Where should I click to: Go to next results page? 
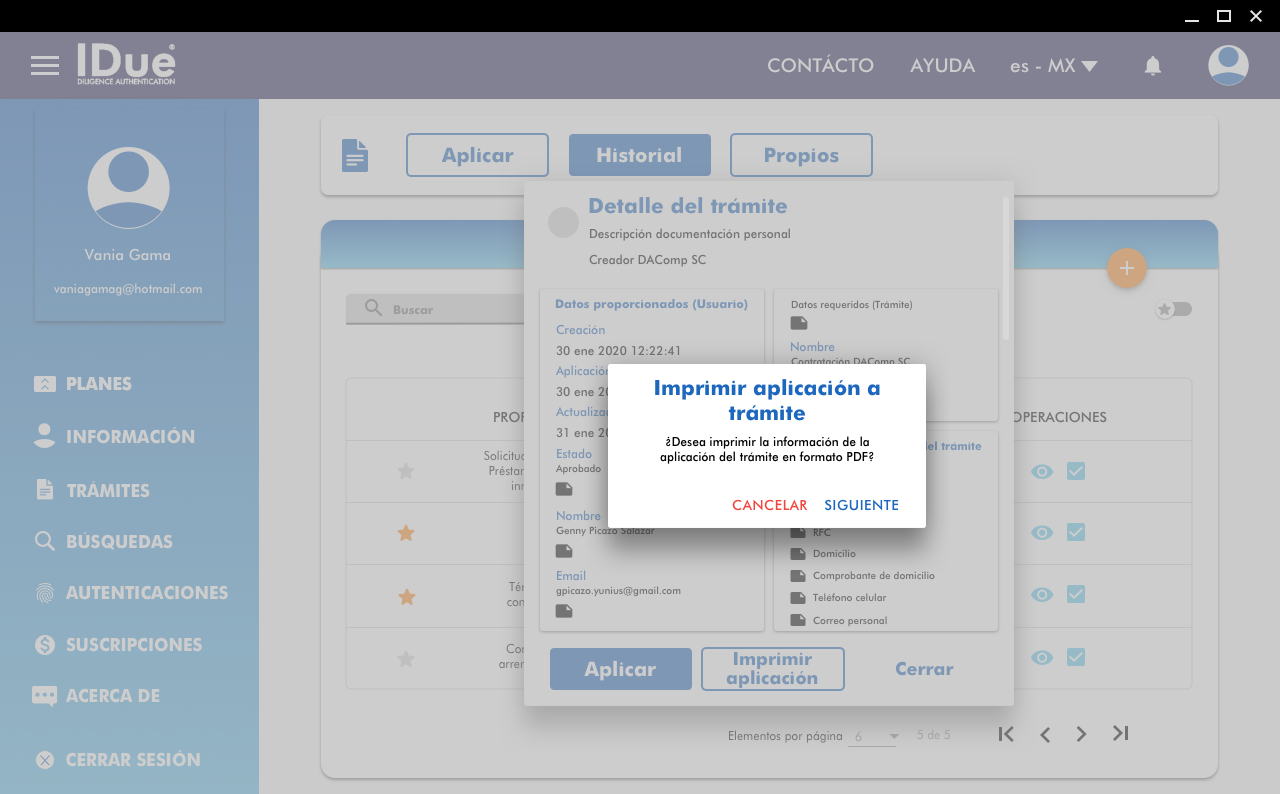[x=1081, y=734]
